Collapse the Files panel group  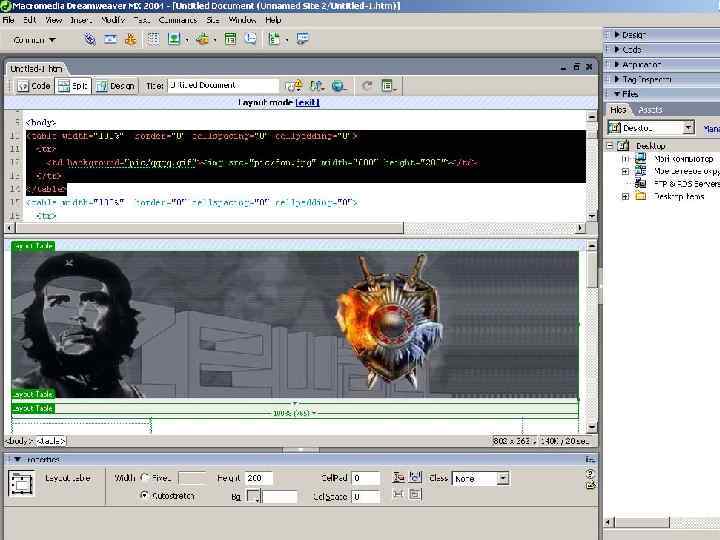pos(617,94)
